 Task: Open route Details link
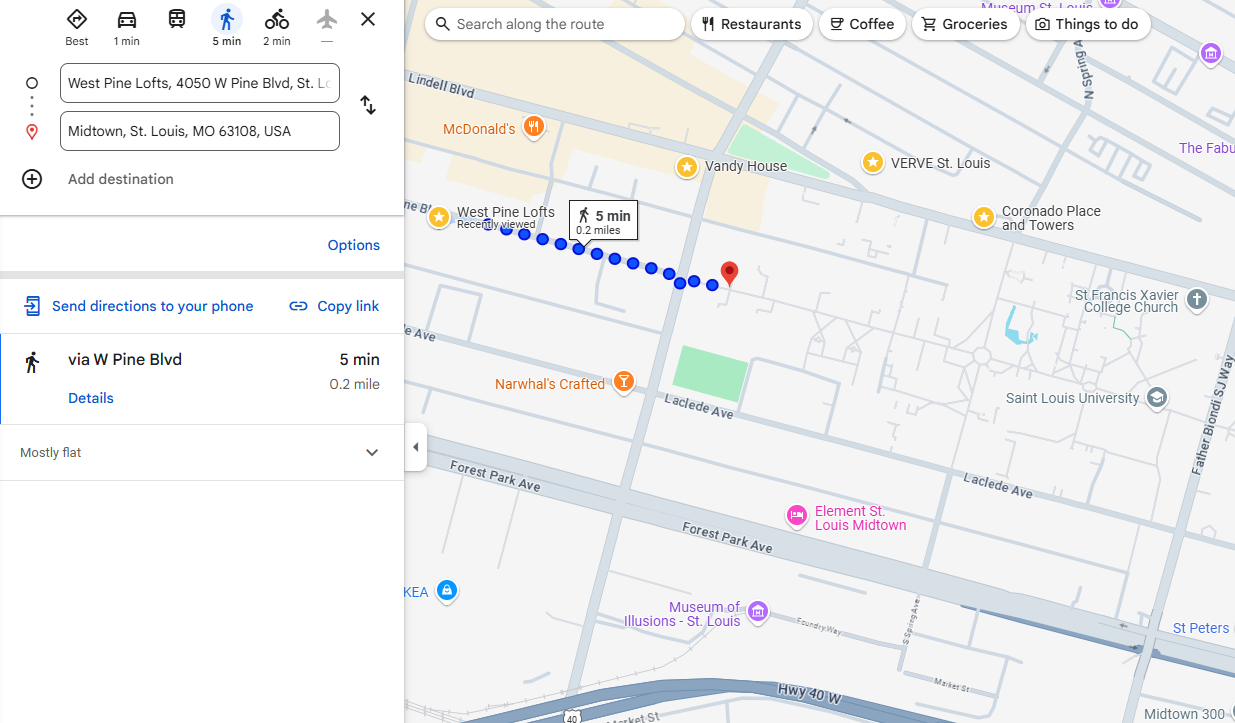91,398
